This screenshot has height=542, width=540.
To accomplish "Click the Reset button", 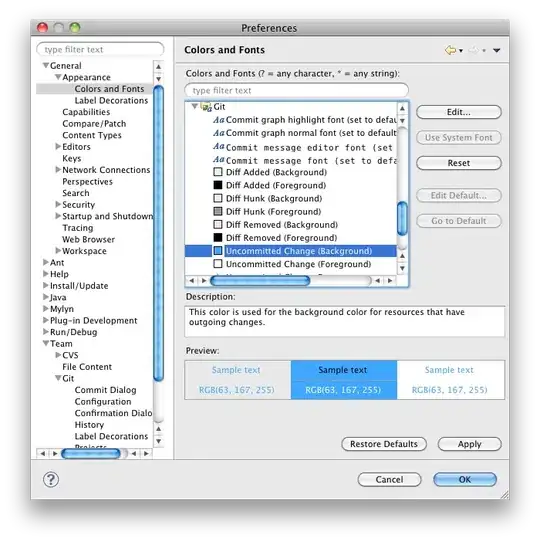I will pyautogui.click(x=459, y=163).
